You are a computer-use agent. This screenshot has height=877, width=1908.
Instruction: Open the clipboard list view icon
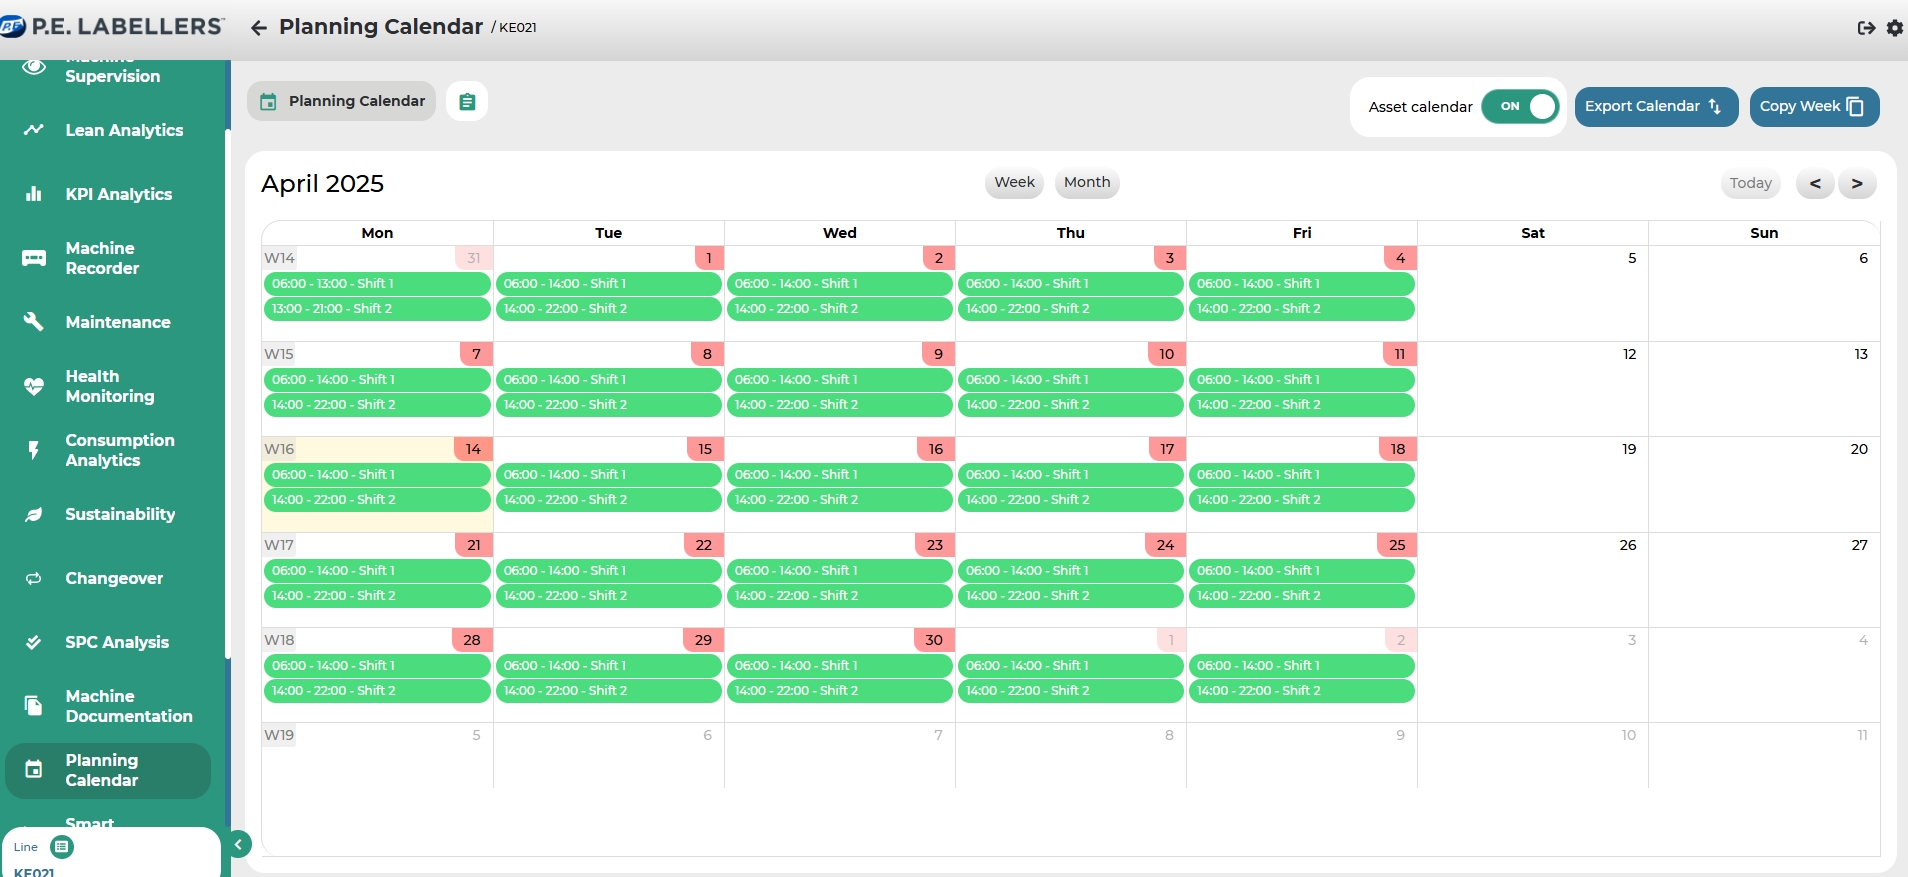point(467,102)
